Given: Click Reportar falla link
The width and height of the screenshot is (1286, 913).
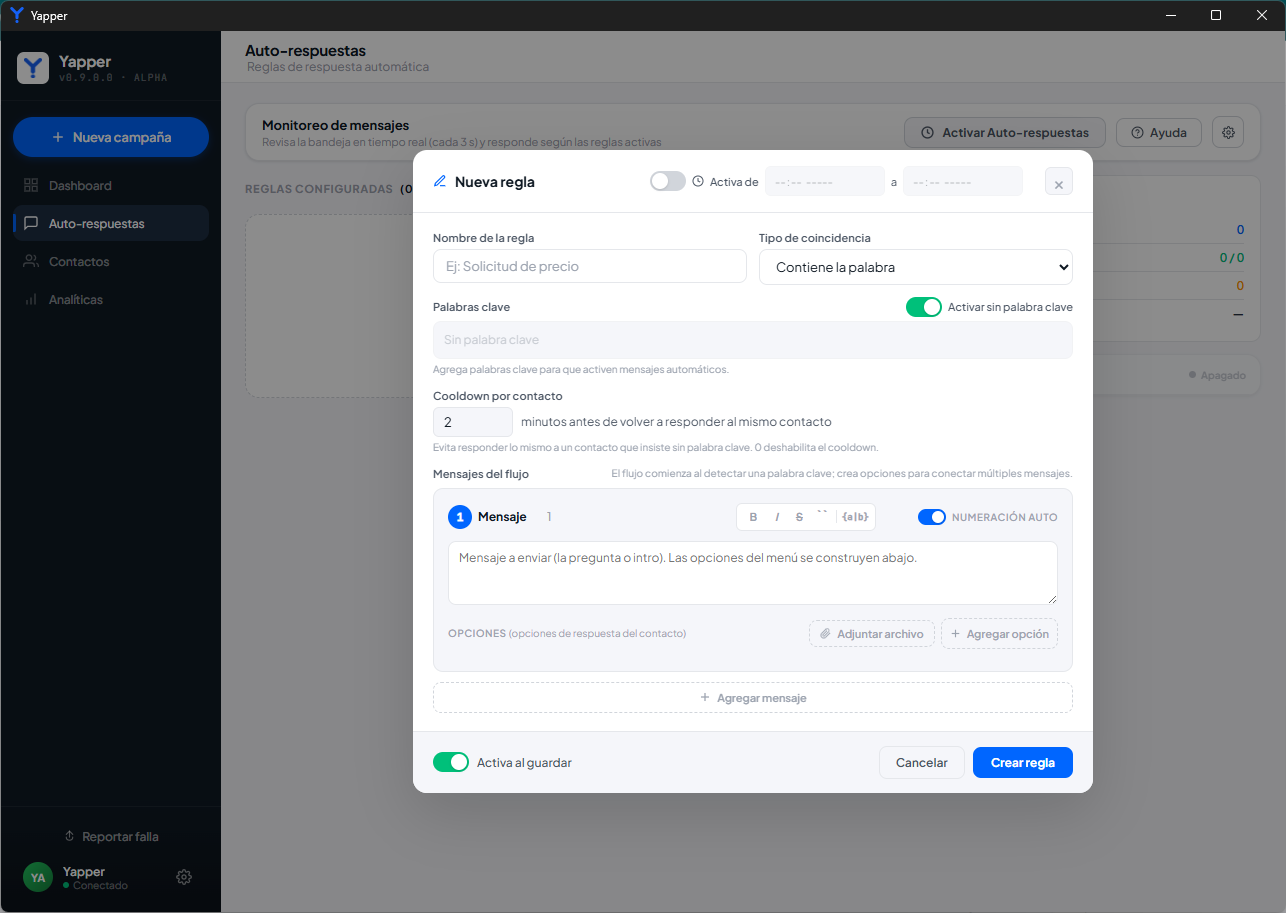Looking at the screenshot, I should tap(111, 836).
